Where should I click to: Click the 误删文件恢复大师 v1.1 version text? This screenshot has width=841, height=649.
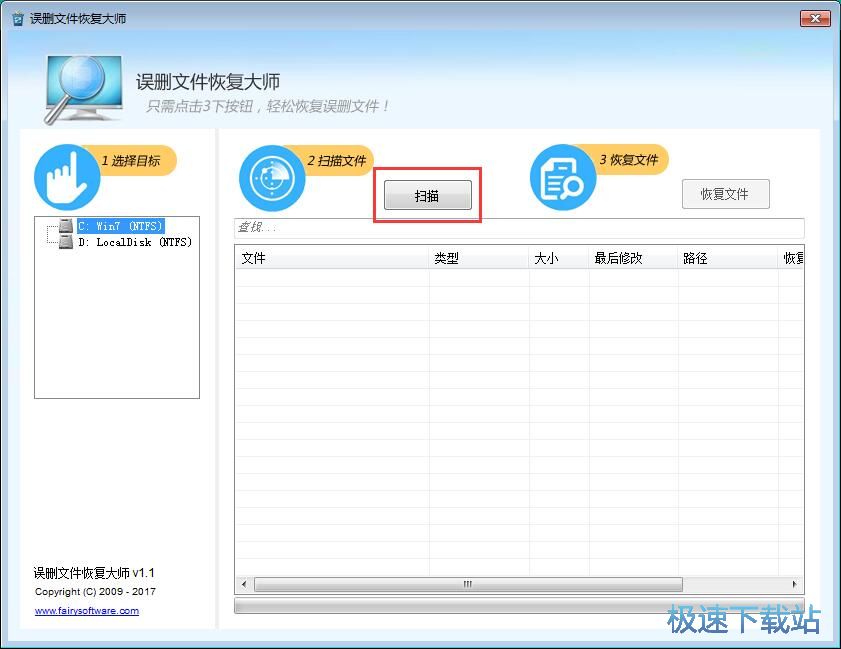[x=94, y=573]
